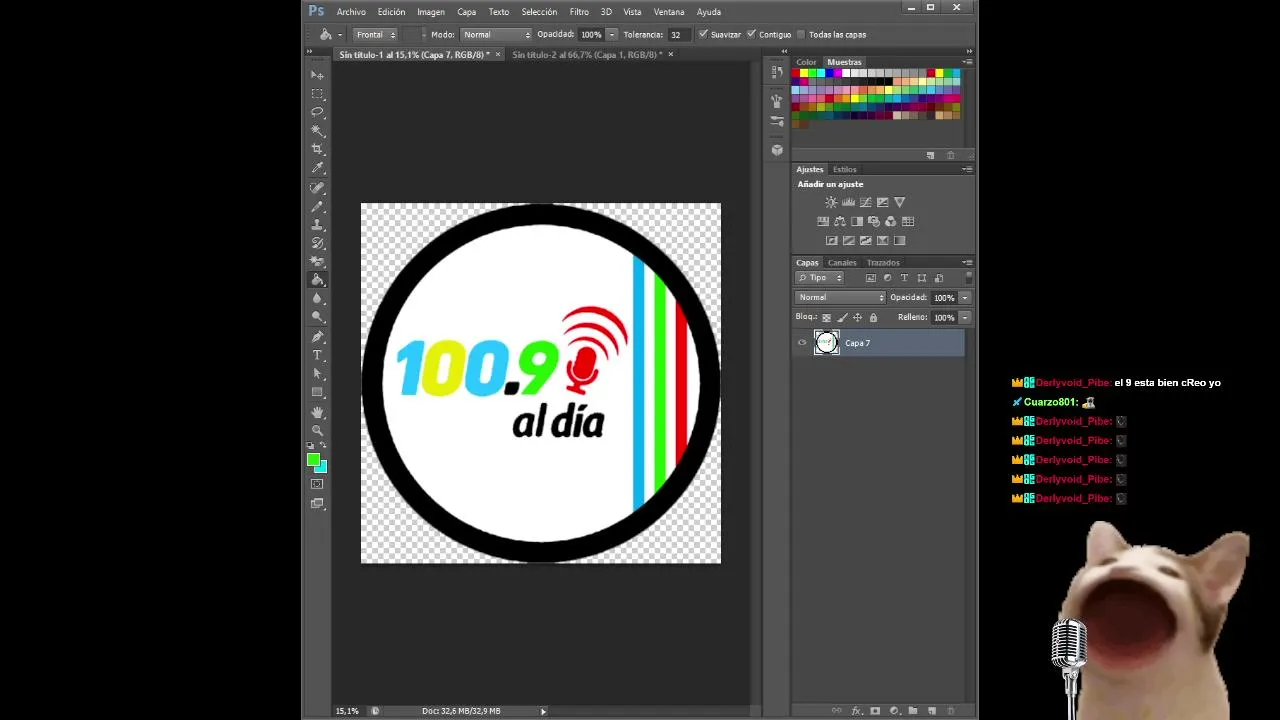Select the Eraser tool
The width and height of the screenshot is (1280, 720).
317,262
